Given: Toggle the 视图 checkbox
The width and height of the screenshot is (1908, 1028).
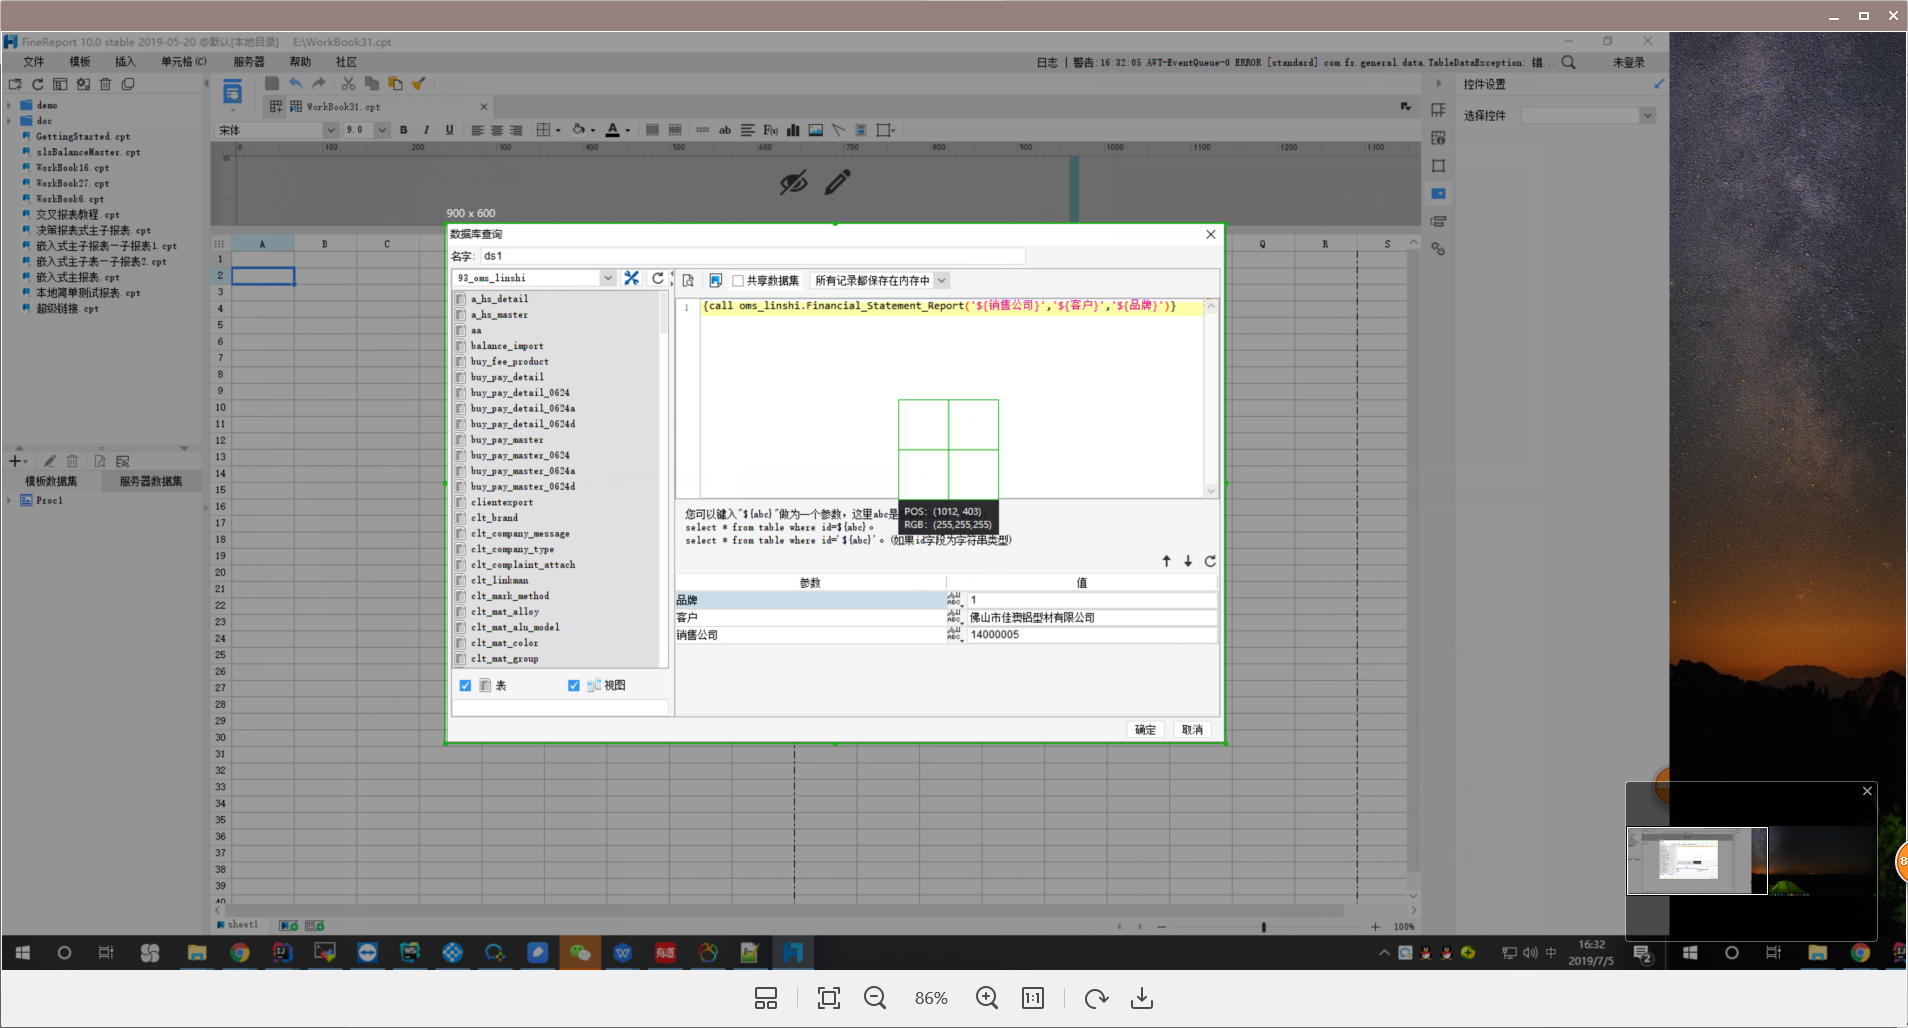Looking at the screenshot, I should point(574,685).
